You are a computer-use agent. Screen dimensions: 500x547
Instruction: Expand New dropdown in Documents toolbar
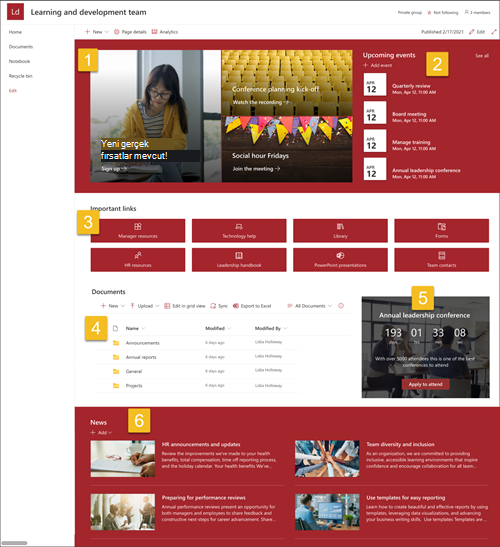click(x=122, y=306)
